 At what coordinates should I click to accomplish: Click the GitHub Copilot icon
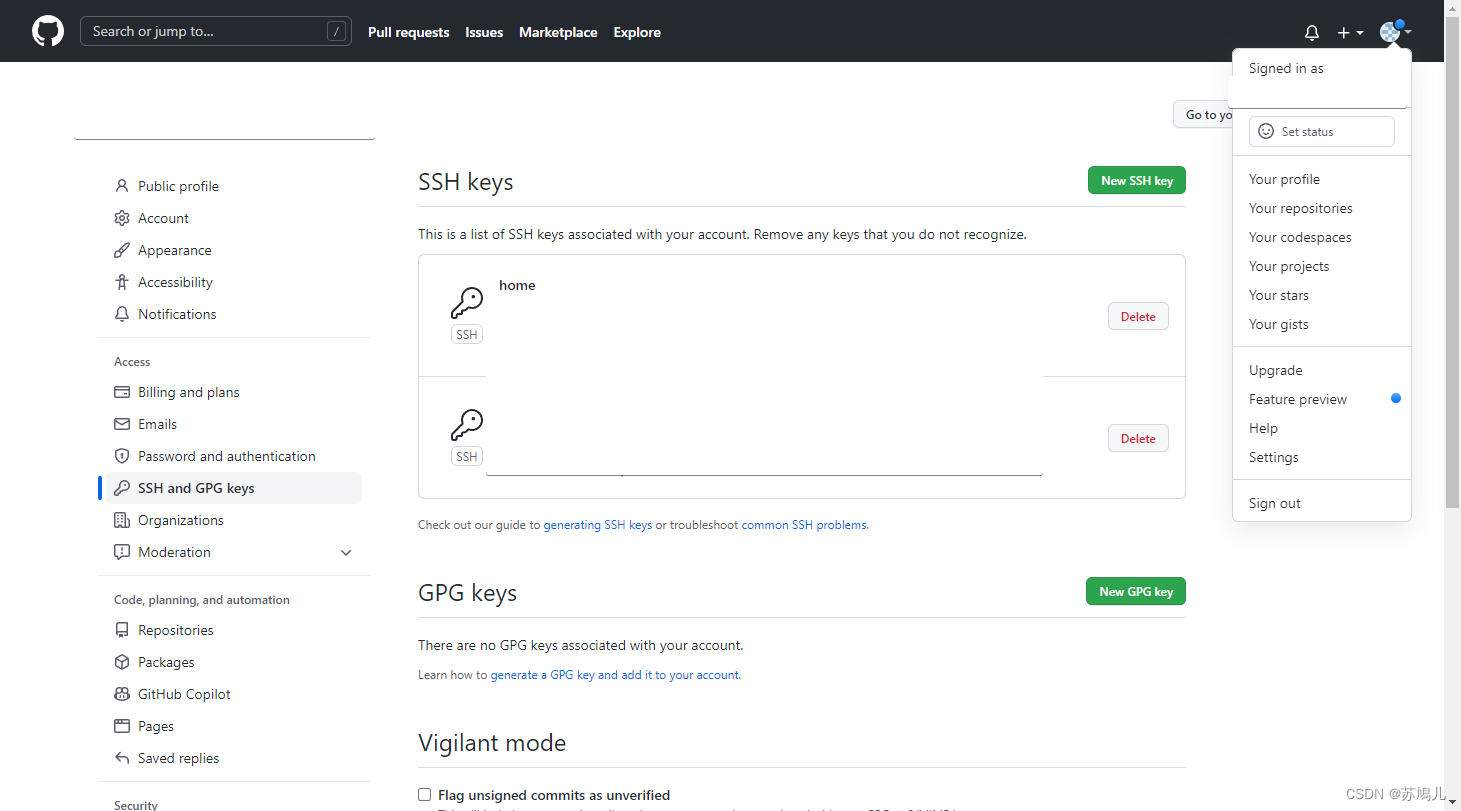(x=122, y=694)
